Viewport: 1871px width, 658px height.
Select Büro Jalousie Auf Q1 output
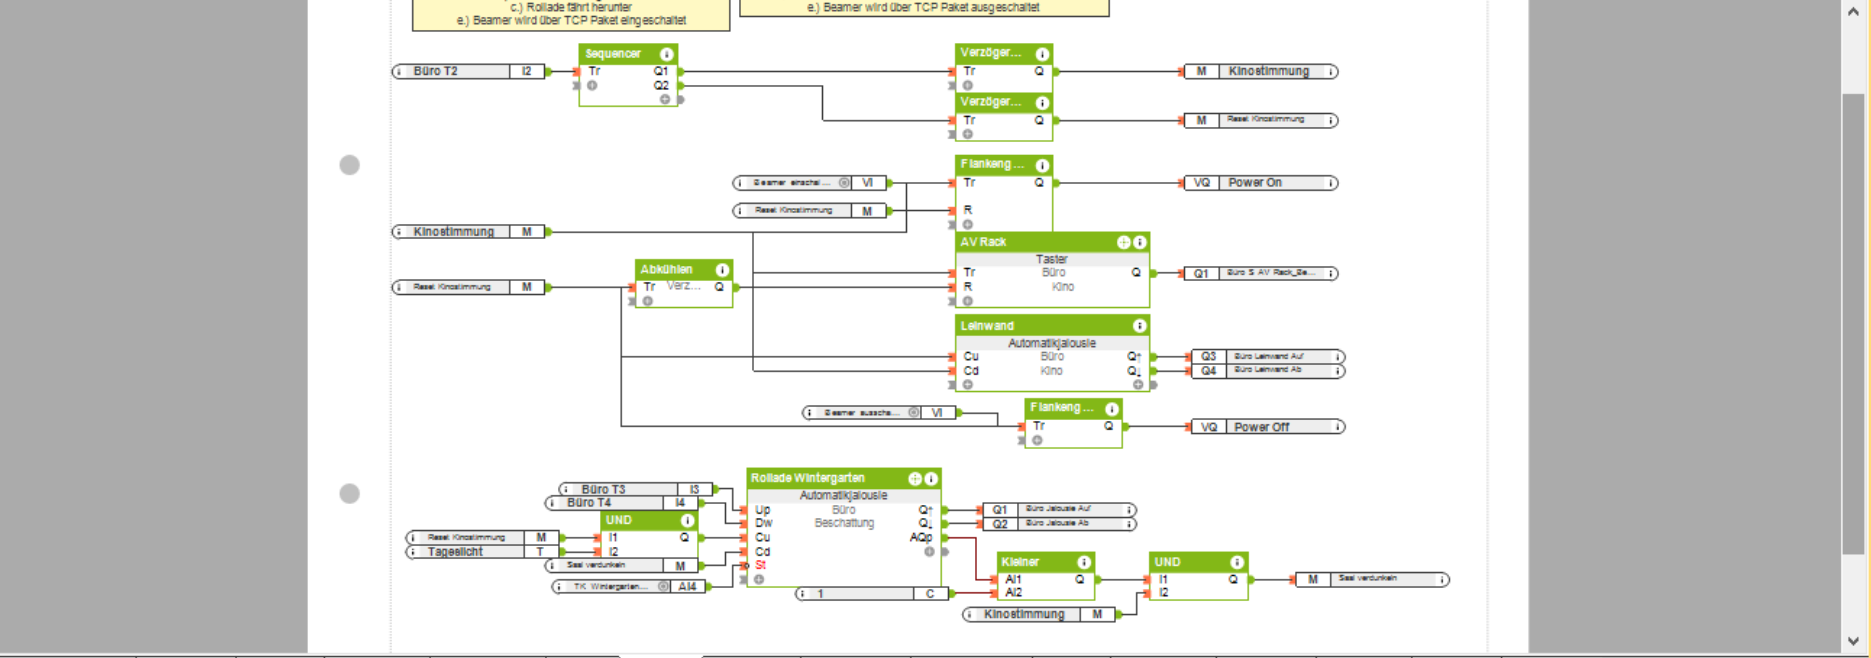tap(1060, 510)
